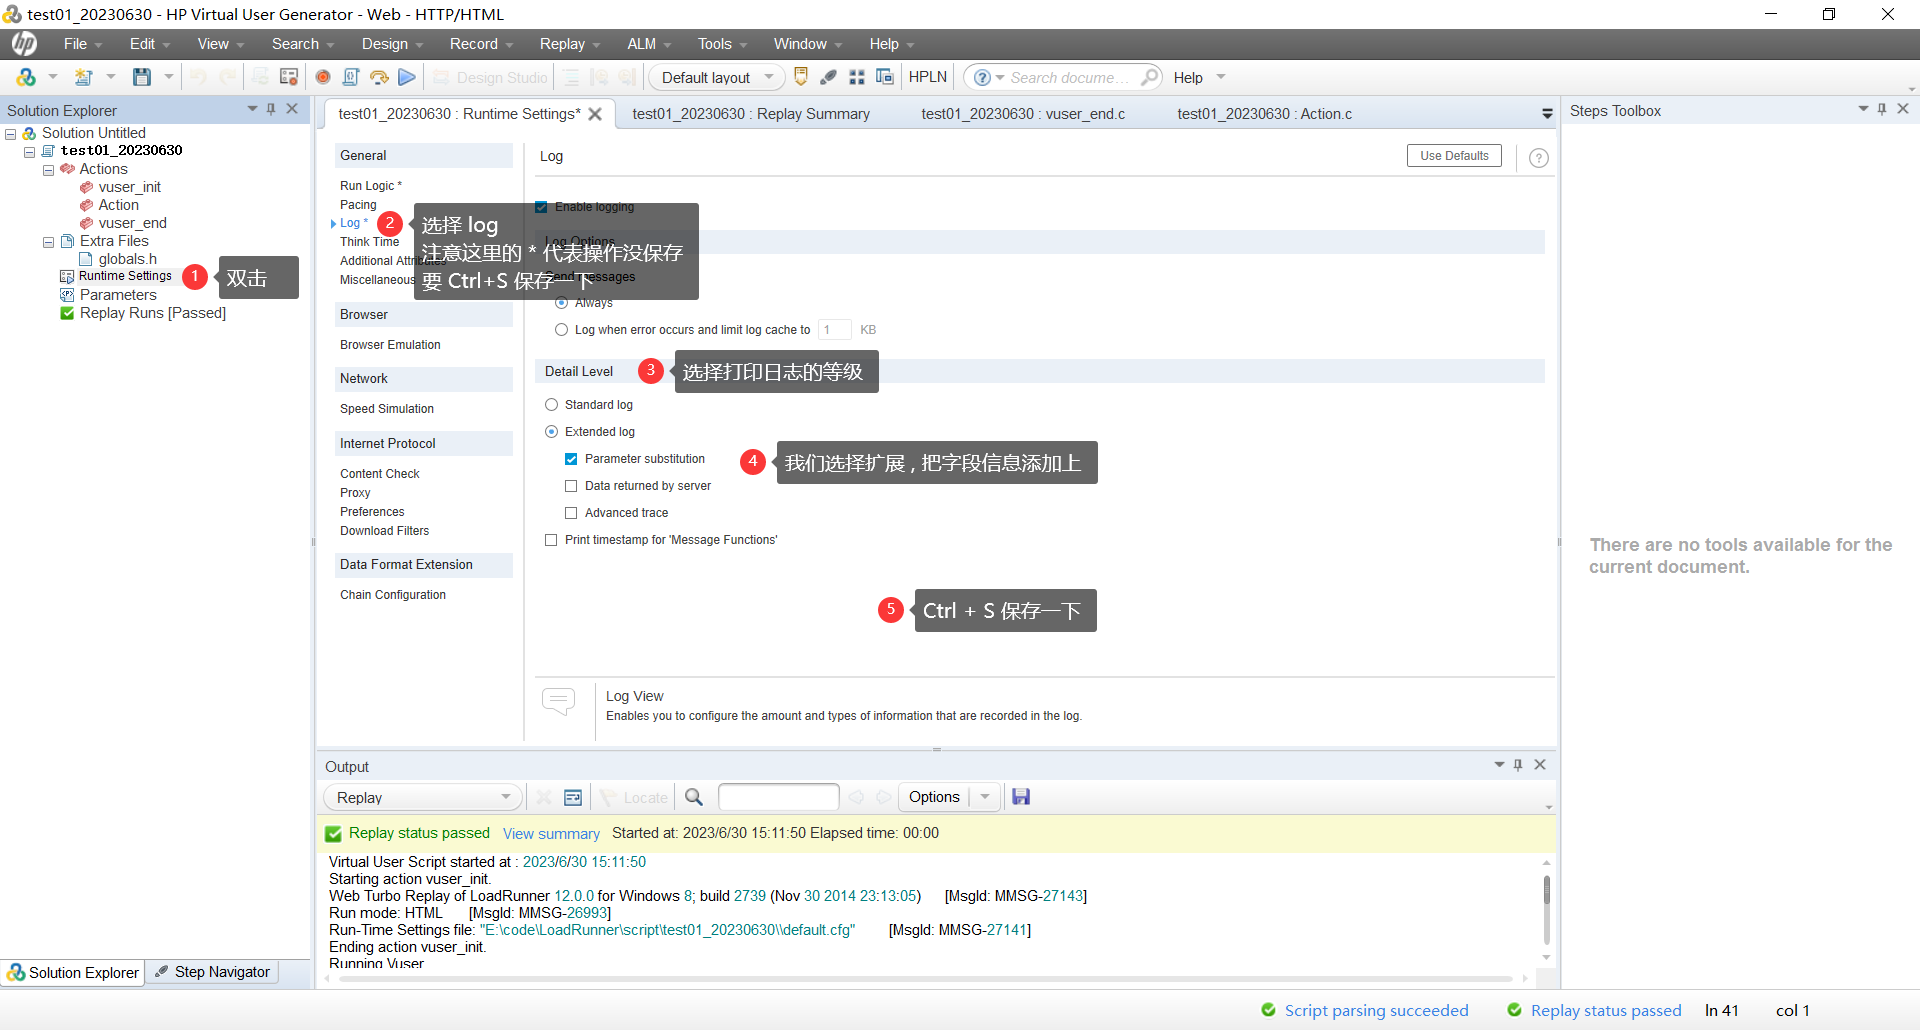This screenshot has width=1920, height=1030.
Task: Click the Add to solution toolbar icon
Action: click(26, 77)
